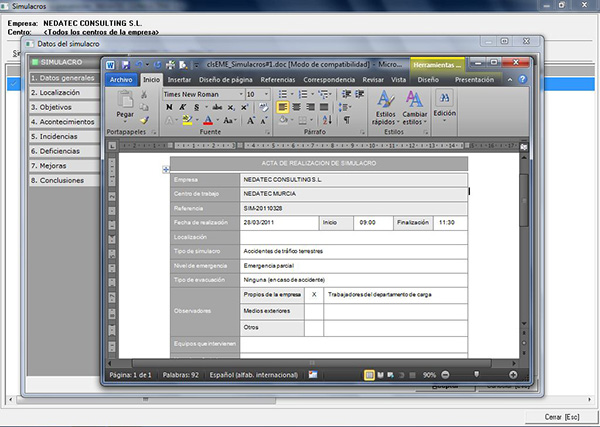Expand the Edición group dropdown
Viewport: 600px width, 427px height.
(445, 106)
